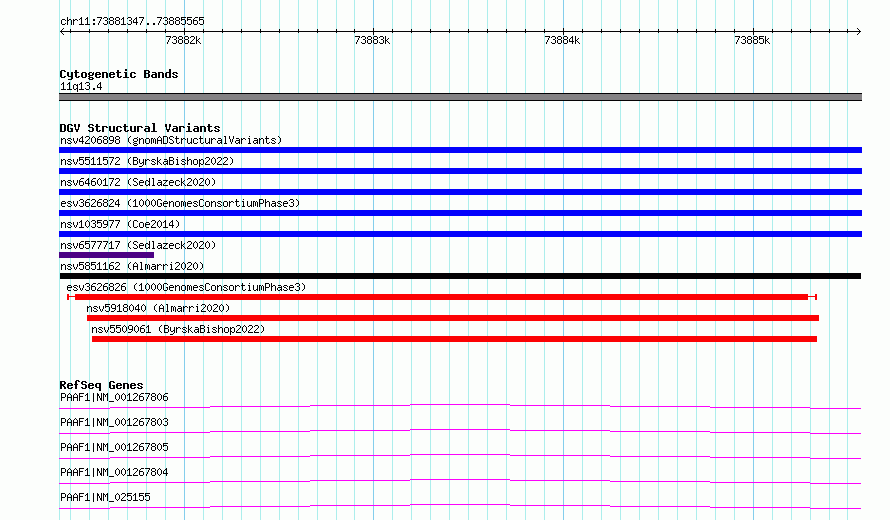Screen dimensions: 890x520
Task: Select the magenta intron line of NM_001267806
Action: [460, 406]
